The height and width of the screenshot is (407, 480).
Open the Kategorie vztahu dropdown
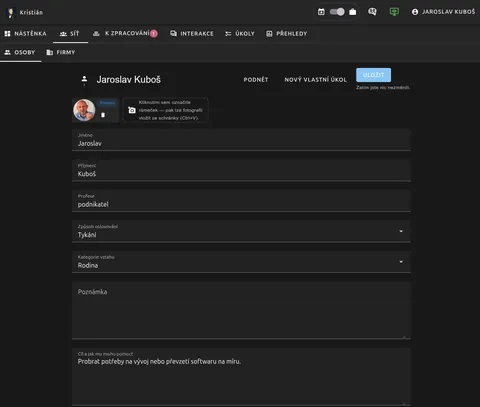click(x=241, y=262)
